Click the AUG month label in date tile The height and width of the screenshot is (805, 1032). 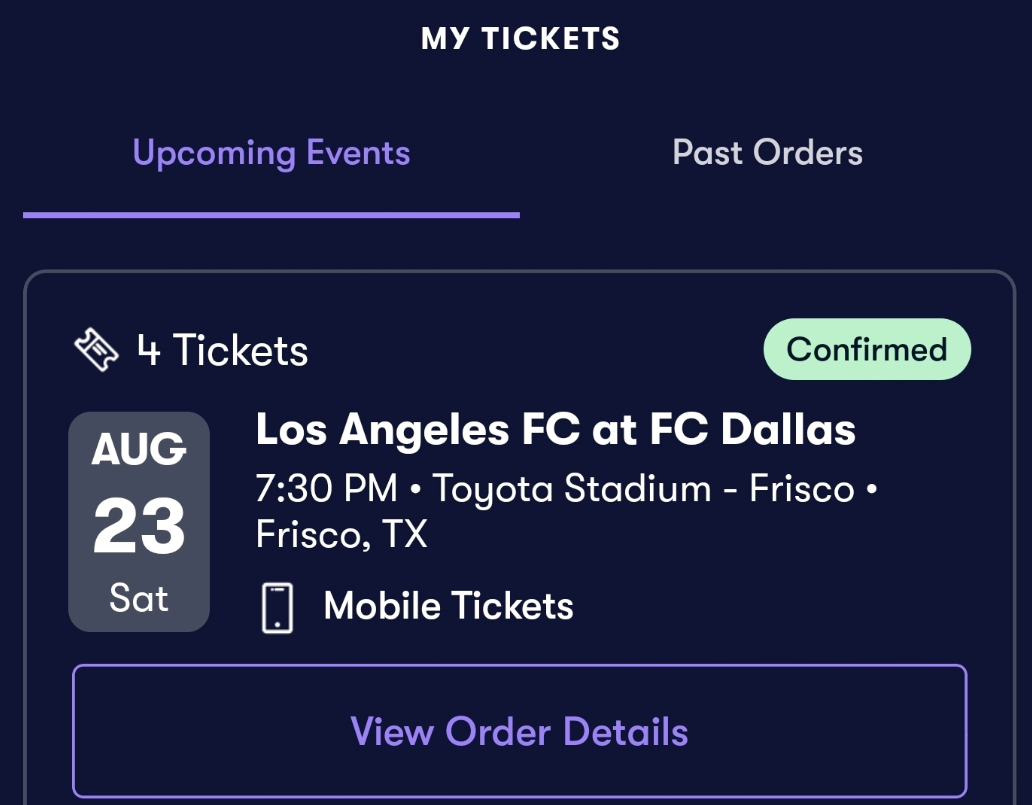coord(139,450)
